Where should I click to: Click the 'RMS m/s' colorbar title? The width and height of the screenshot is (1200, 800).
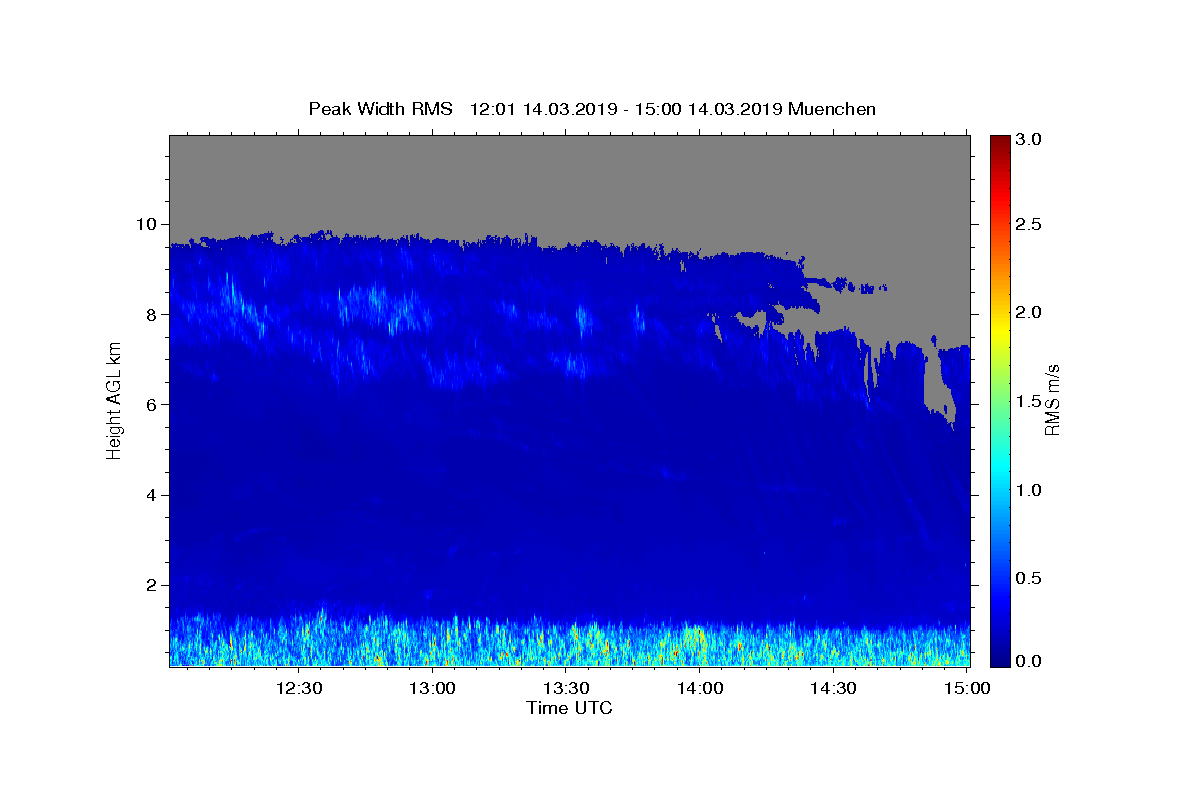[x=1052, y=400]
